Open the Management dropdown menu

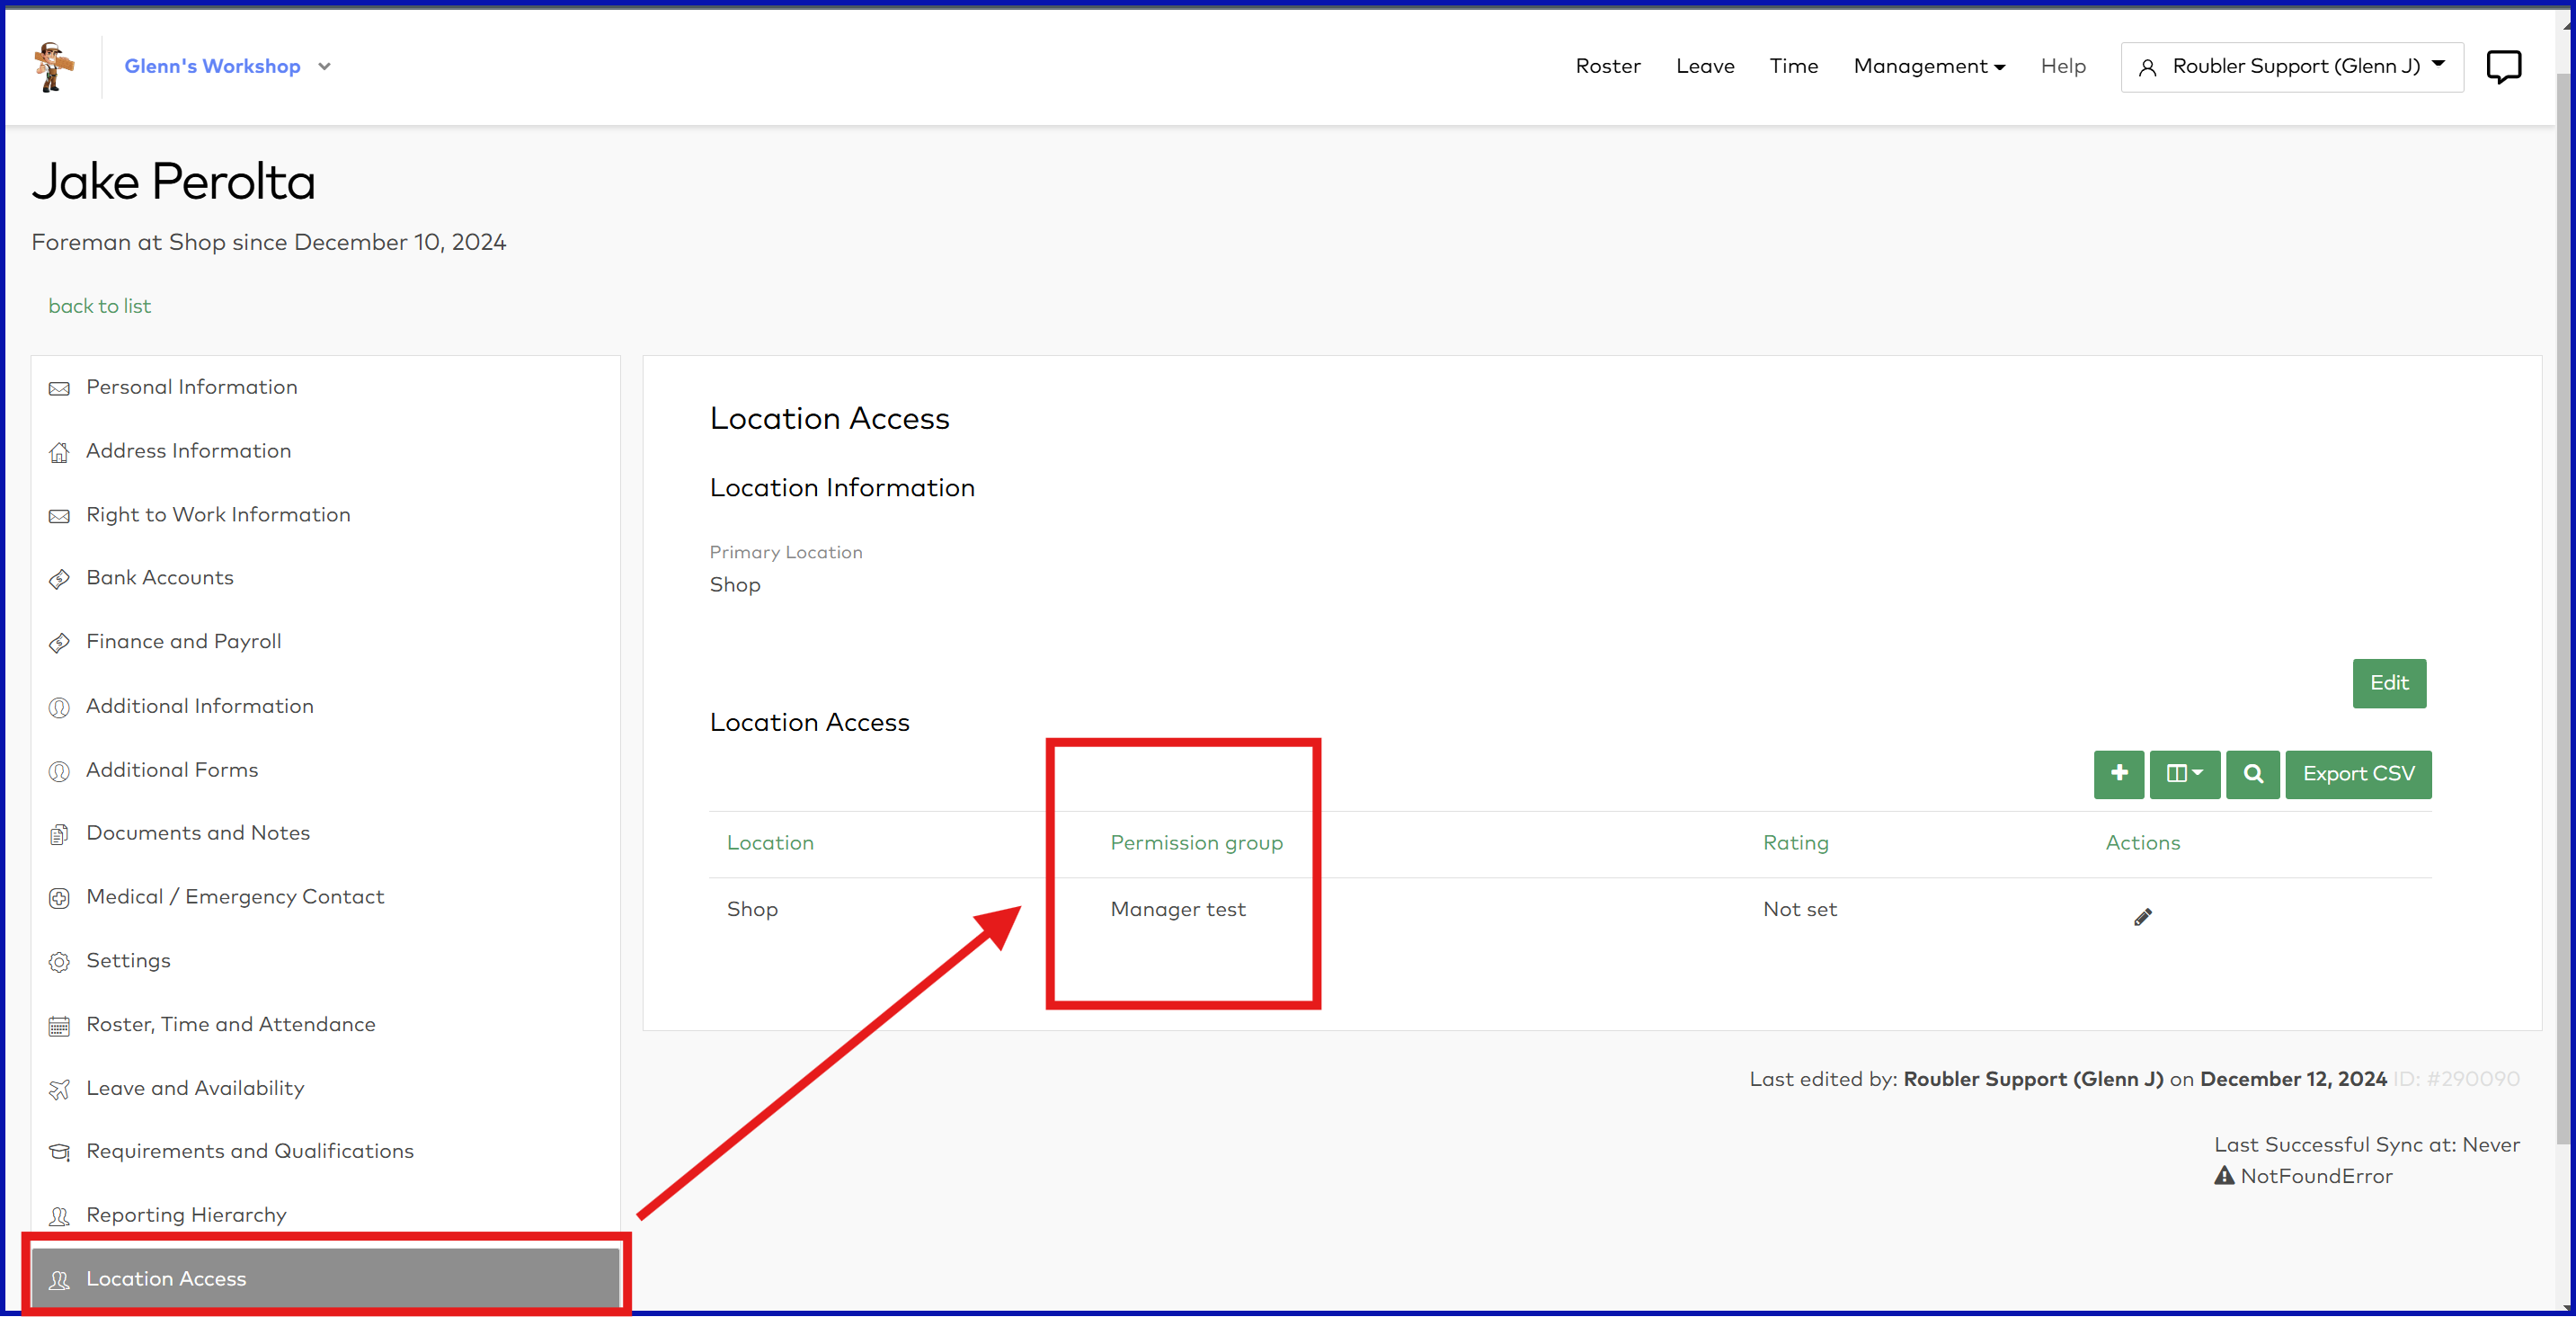[1928, 66]
